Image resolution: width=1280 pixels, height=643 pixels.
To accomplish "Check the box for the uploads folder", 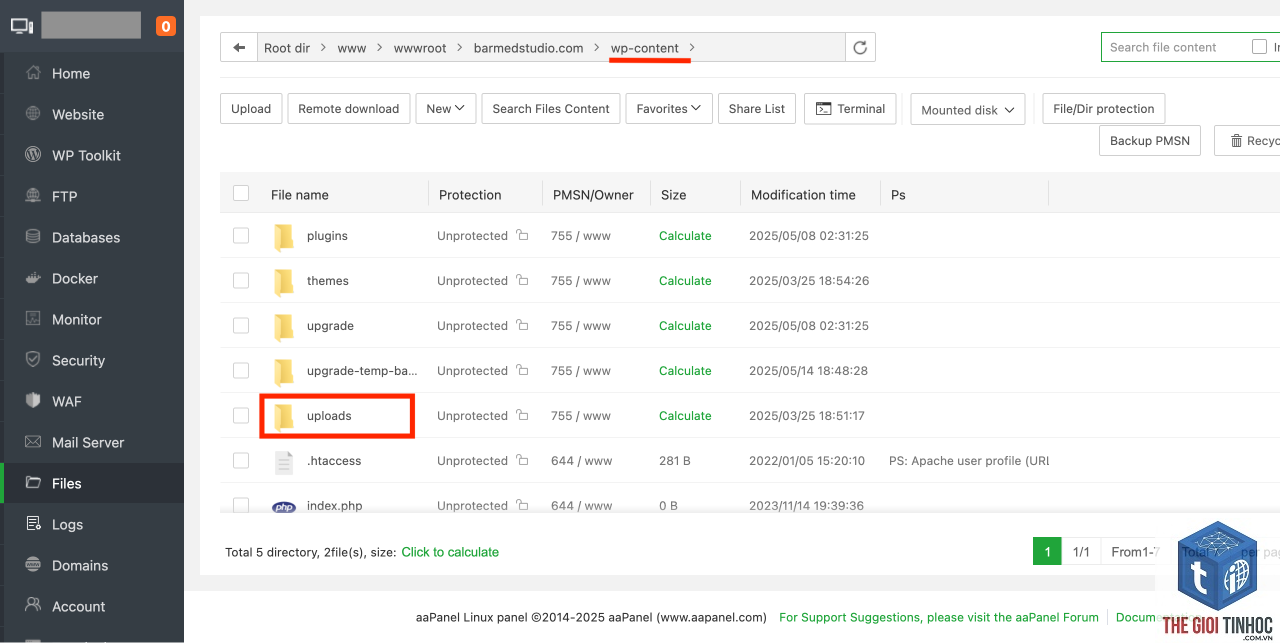I will (x=241, y=415).
